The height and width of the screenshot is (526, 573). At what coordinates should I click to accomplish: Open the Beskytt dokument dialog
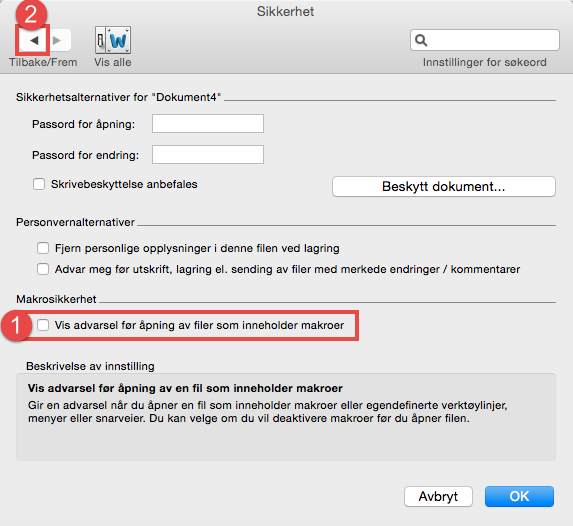pos(444,187)
